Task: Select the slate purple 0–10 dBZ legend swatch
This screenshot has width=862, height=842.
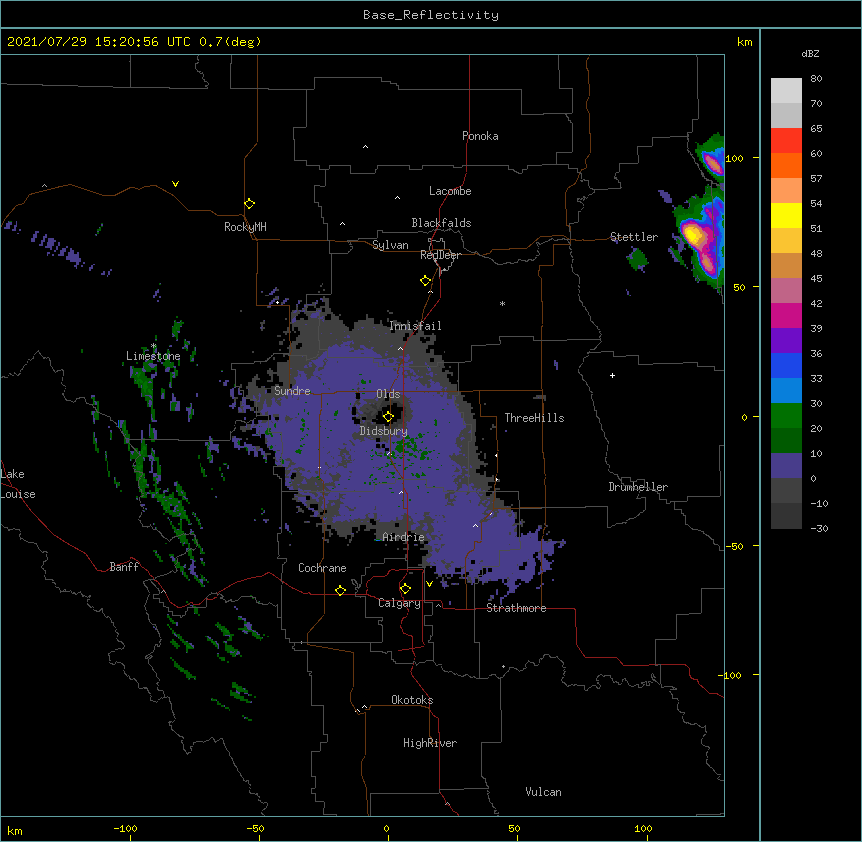Action: click(x=786, y=466)
